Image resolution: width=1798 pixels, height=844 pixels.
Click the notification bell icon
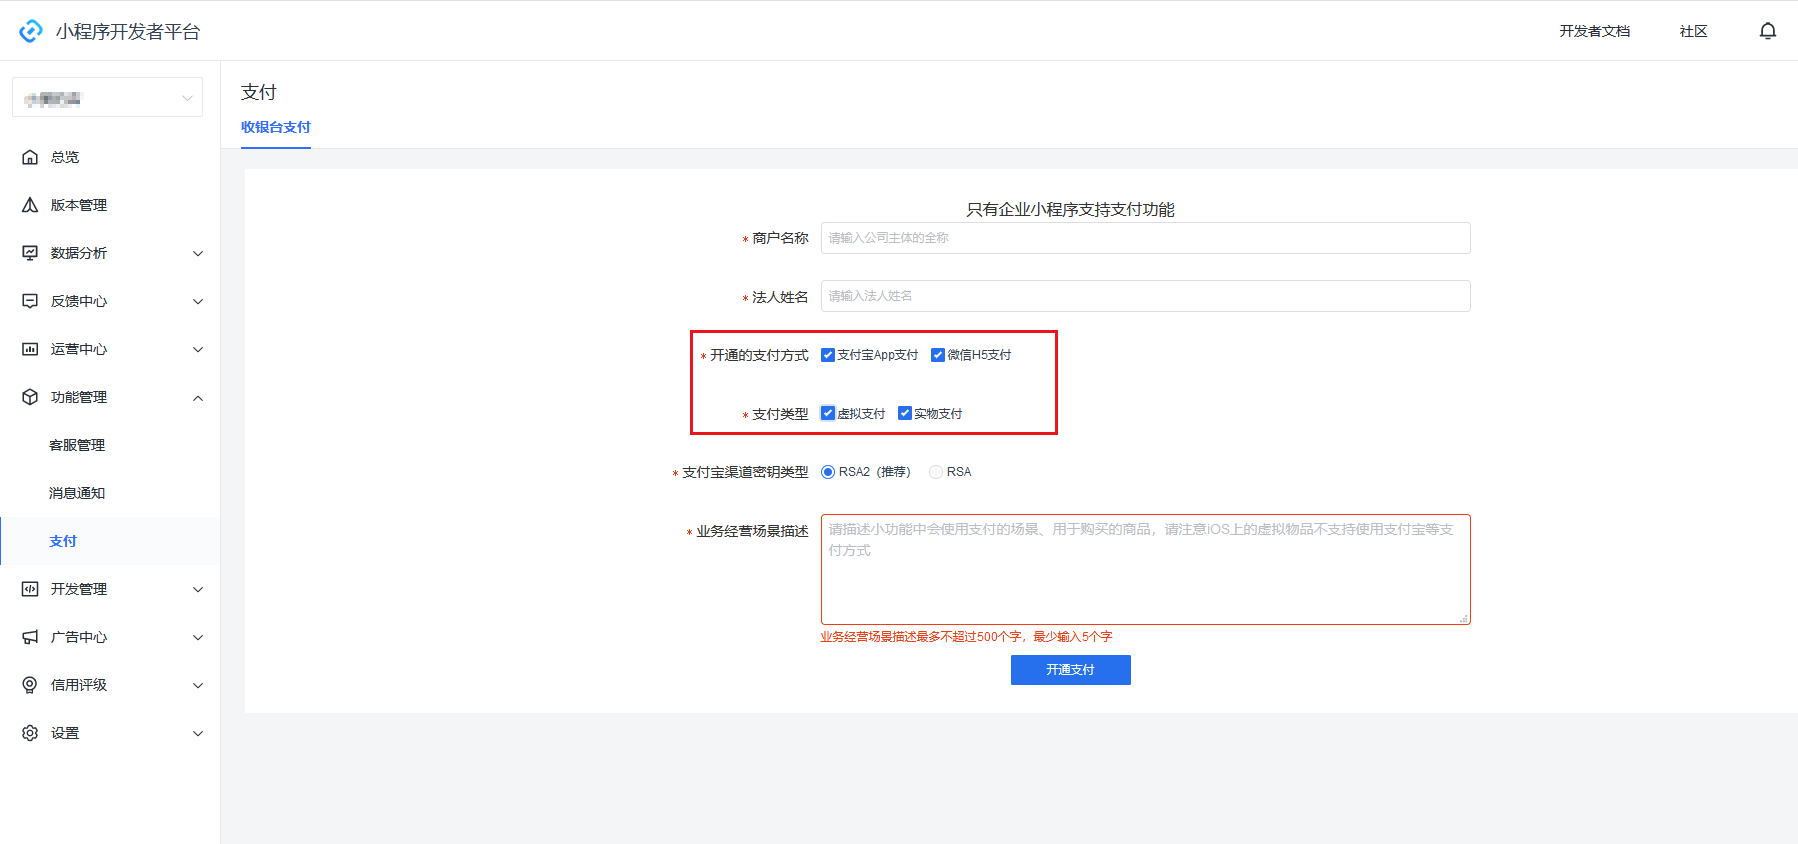point(1767,31)
